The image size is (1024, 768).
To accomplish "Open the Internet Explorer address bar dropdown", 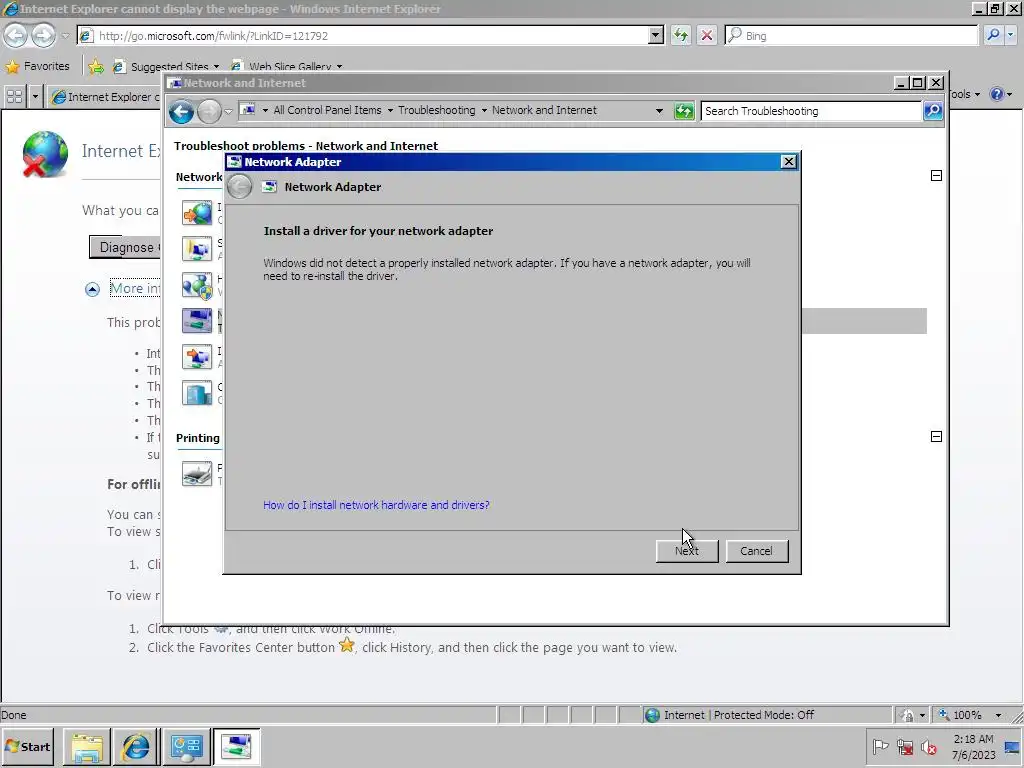I will point(656,35).
